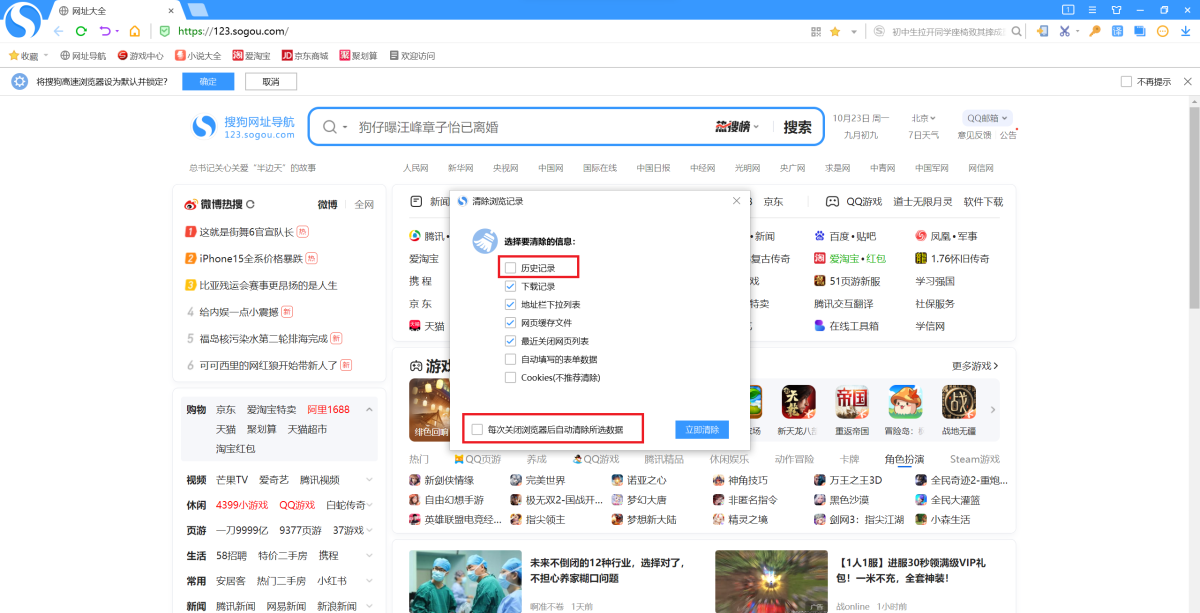Check 自动填写的表单数据 checkbox
The width and height of the screenshot is (1200, 613).
click(510, 359)
